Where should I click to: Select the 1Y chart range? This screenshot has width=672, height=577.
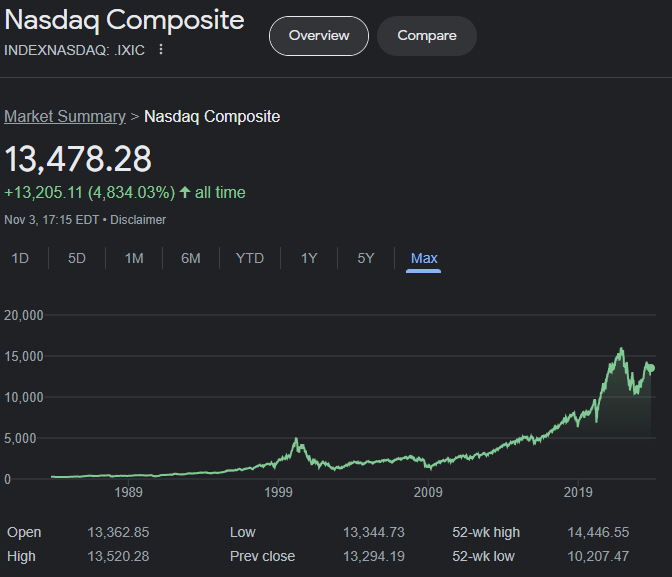(x=309, y=258)
